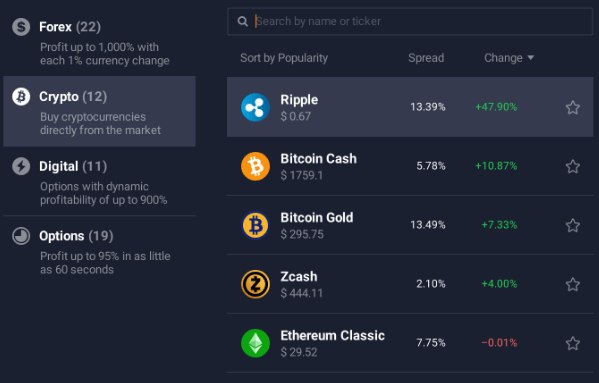Screen dimensions: 599x383
Task: Click the Digital lightning bolt icon
Action: pos(21,166)
